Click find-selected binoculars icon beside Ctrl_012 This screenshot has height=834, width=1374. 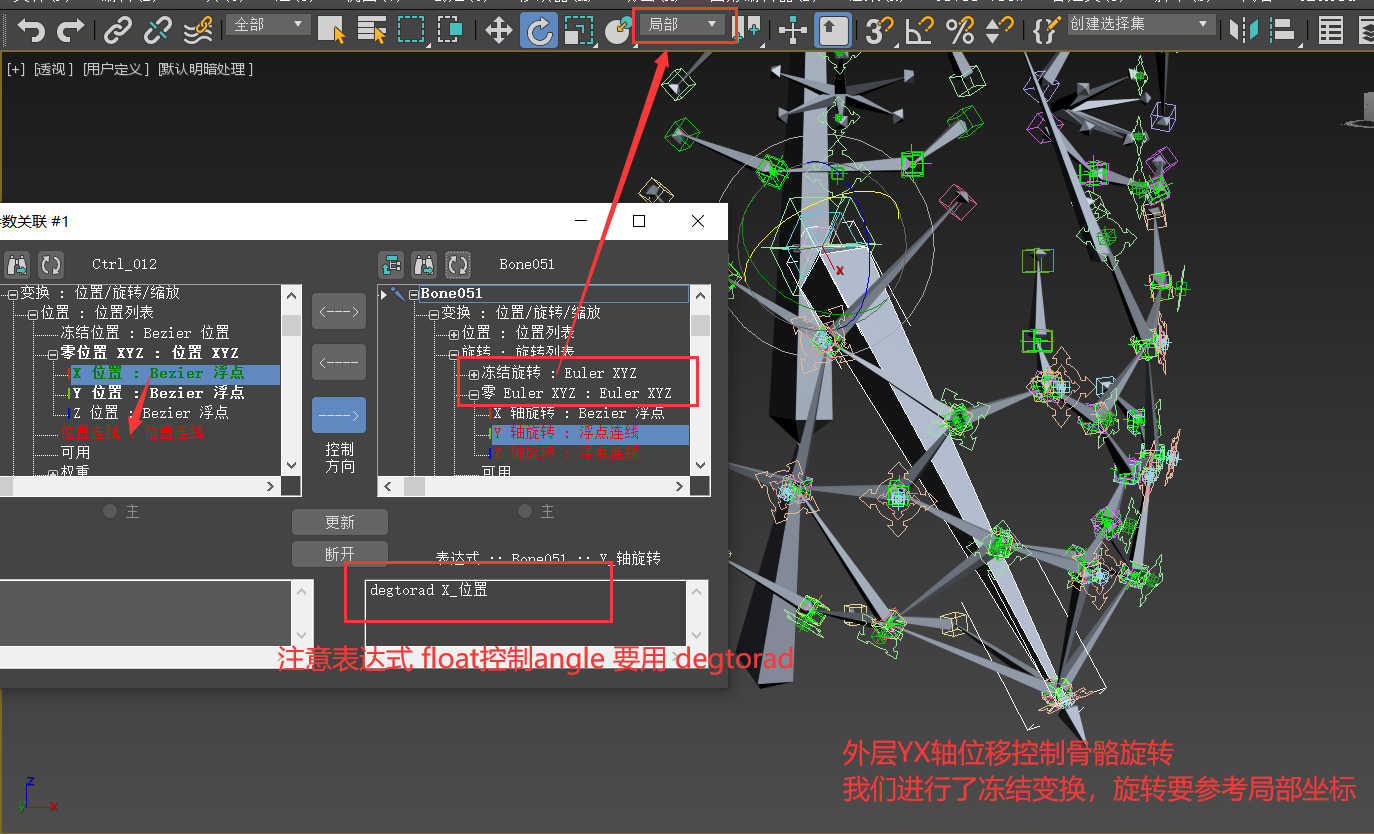17,265
